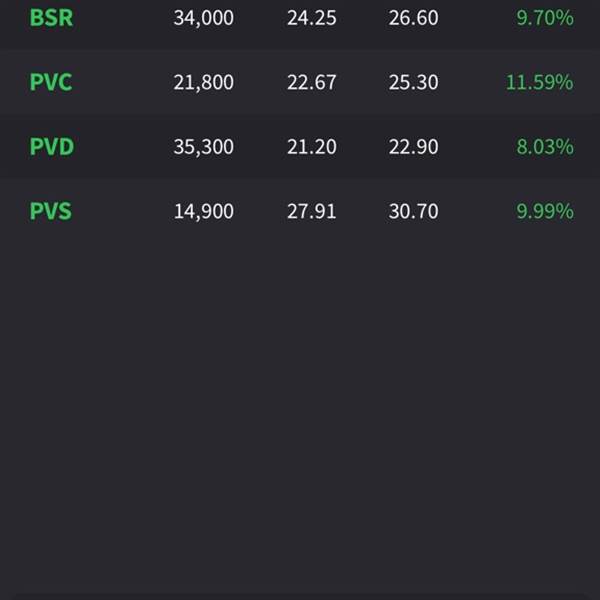Click PVD value 21.20
This screenshot has height=600, width=600.
(x=312, y=147)
